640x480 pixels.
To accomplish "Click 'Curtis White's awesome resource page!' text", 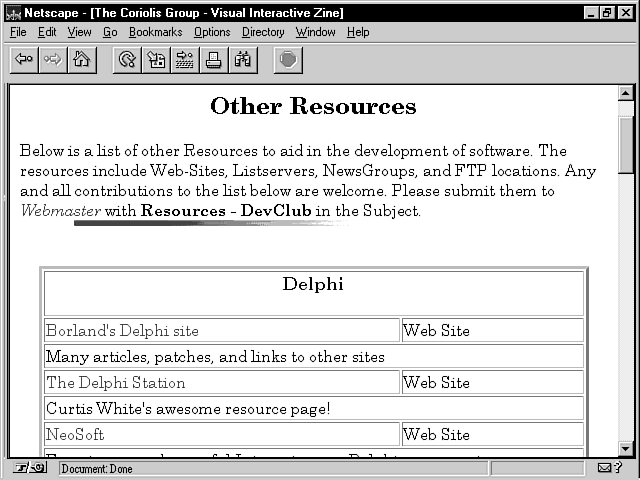I will tap(188, 409).
